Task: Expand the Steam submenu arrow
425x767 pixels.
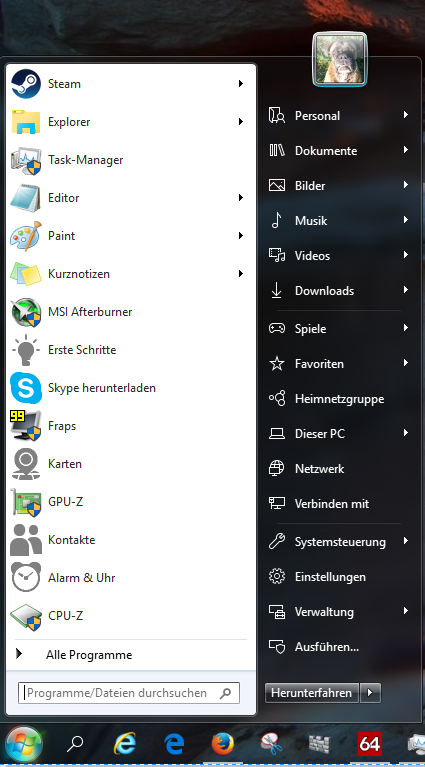Action: click(x=241, y=84)
